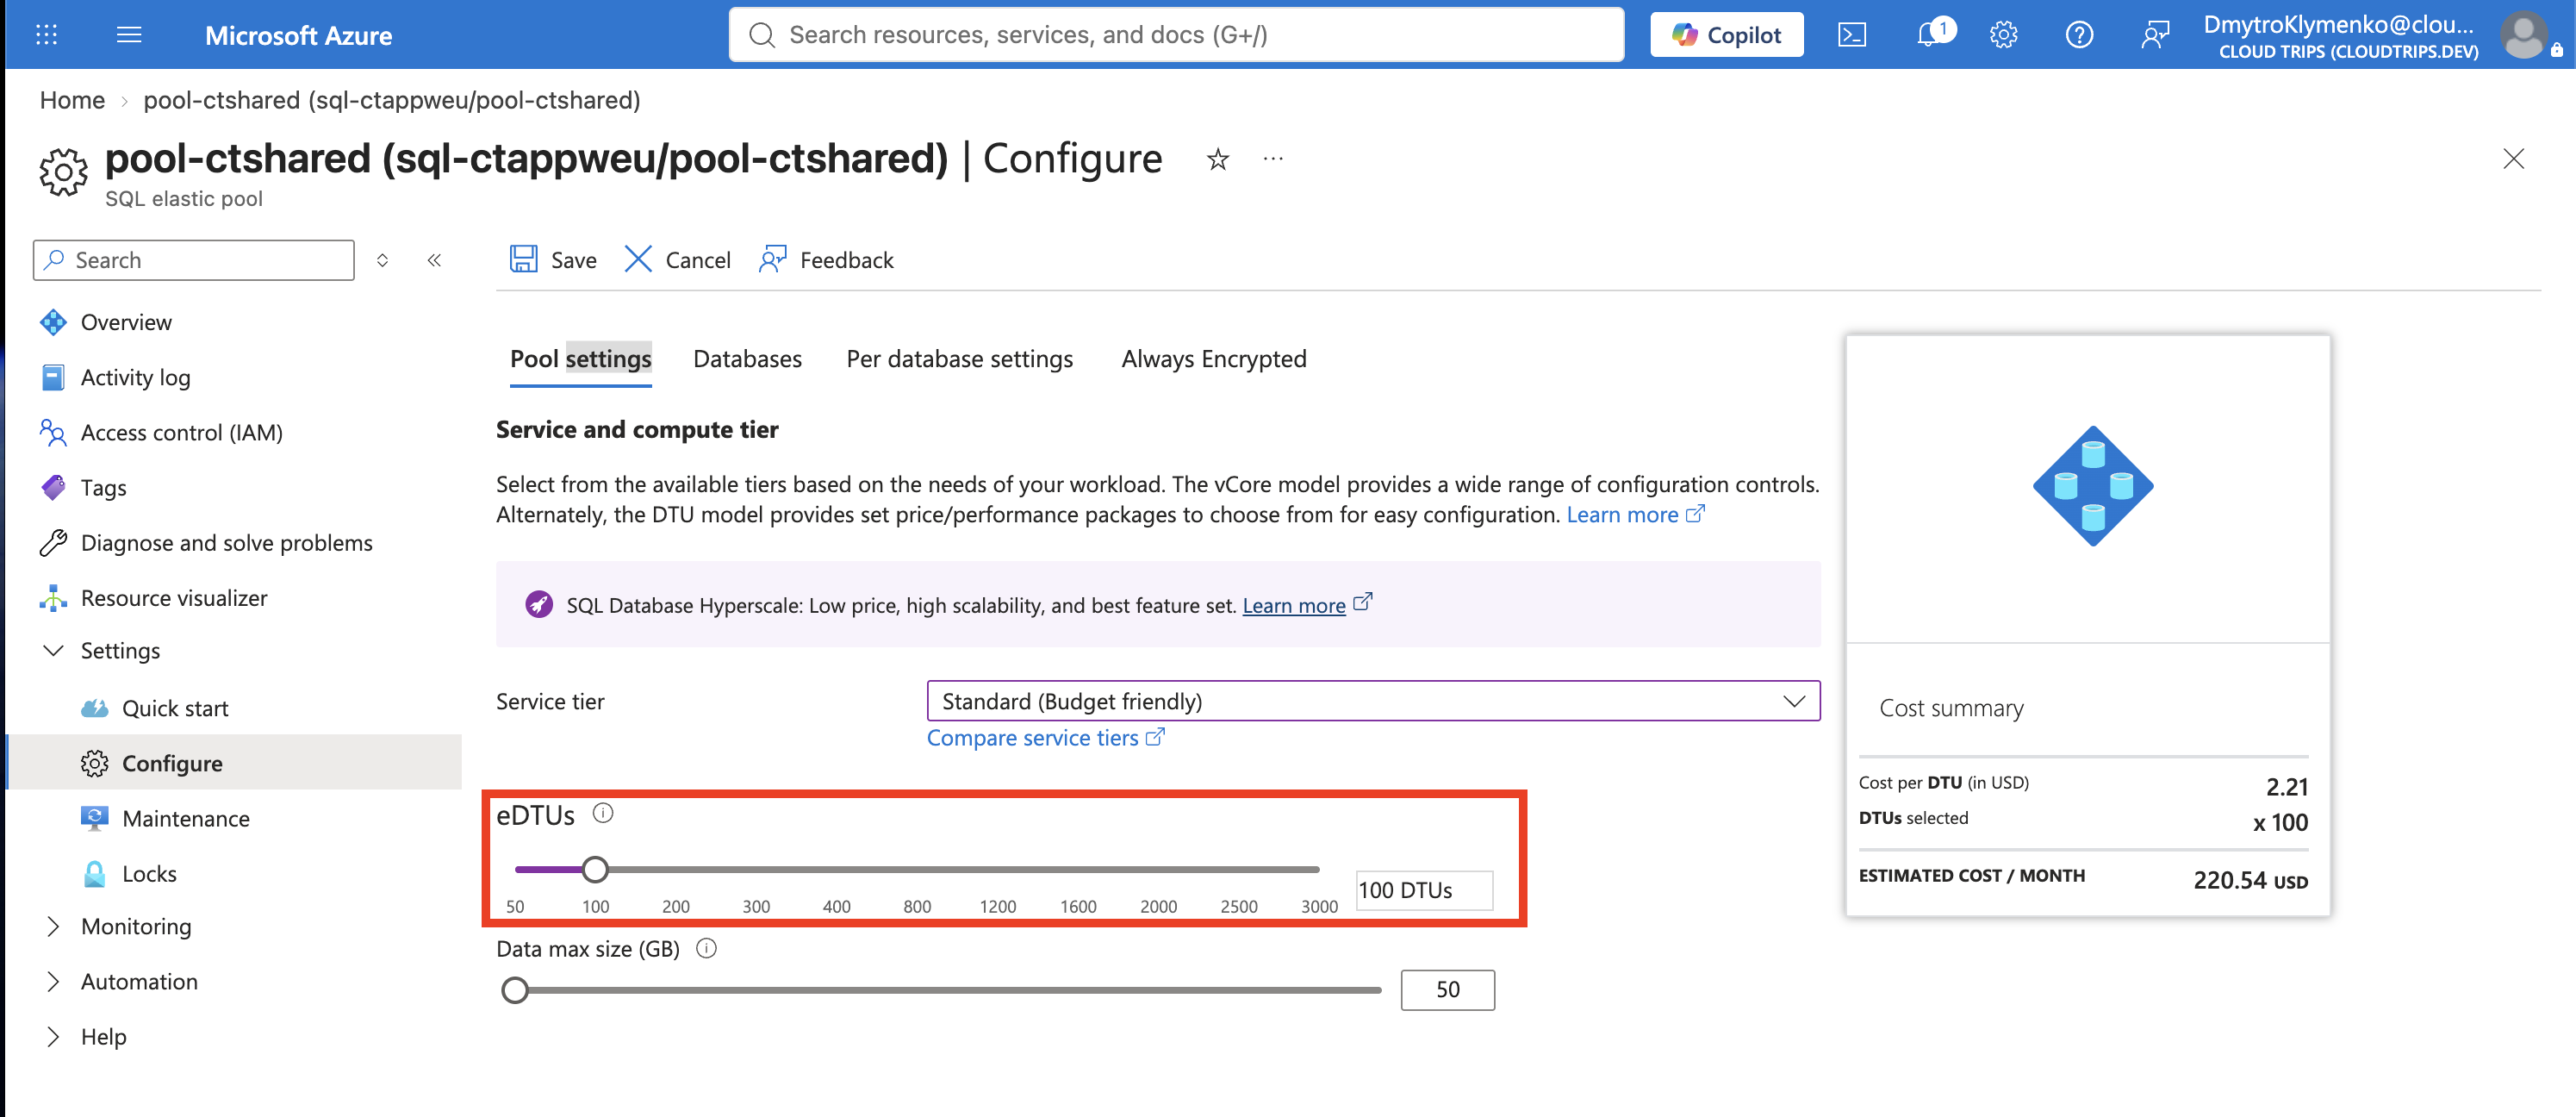Image resolution: width=2576 pixels, height=1117 pixels.
Task: Open the Help question mark icon
Action: tap(2079, 35)
